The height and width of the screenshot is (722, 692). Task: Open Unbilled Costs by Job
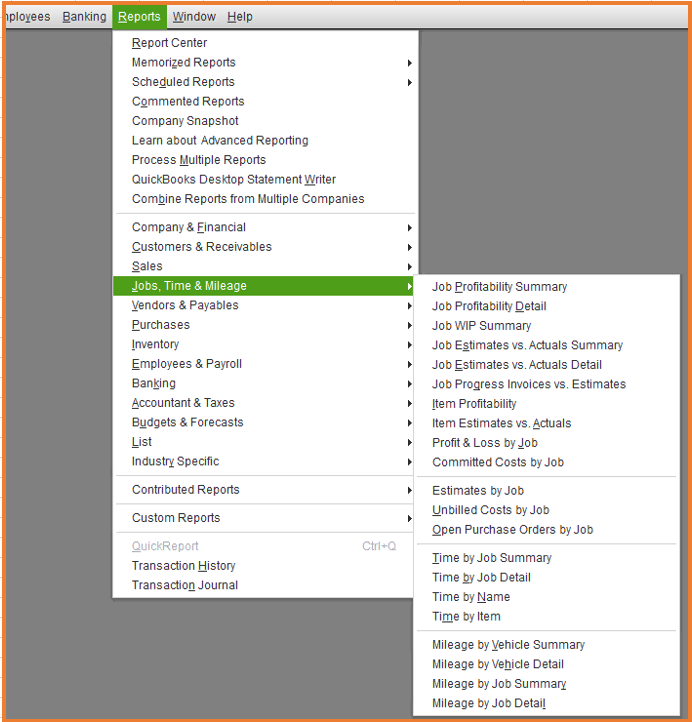547,510
